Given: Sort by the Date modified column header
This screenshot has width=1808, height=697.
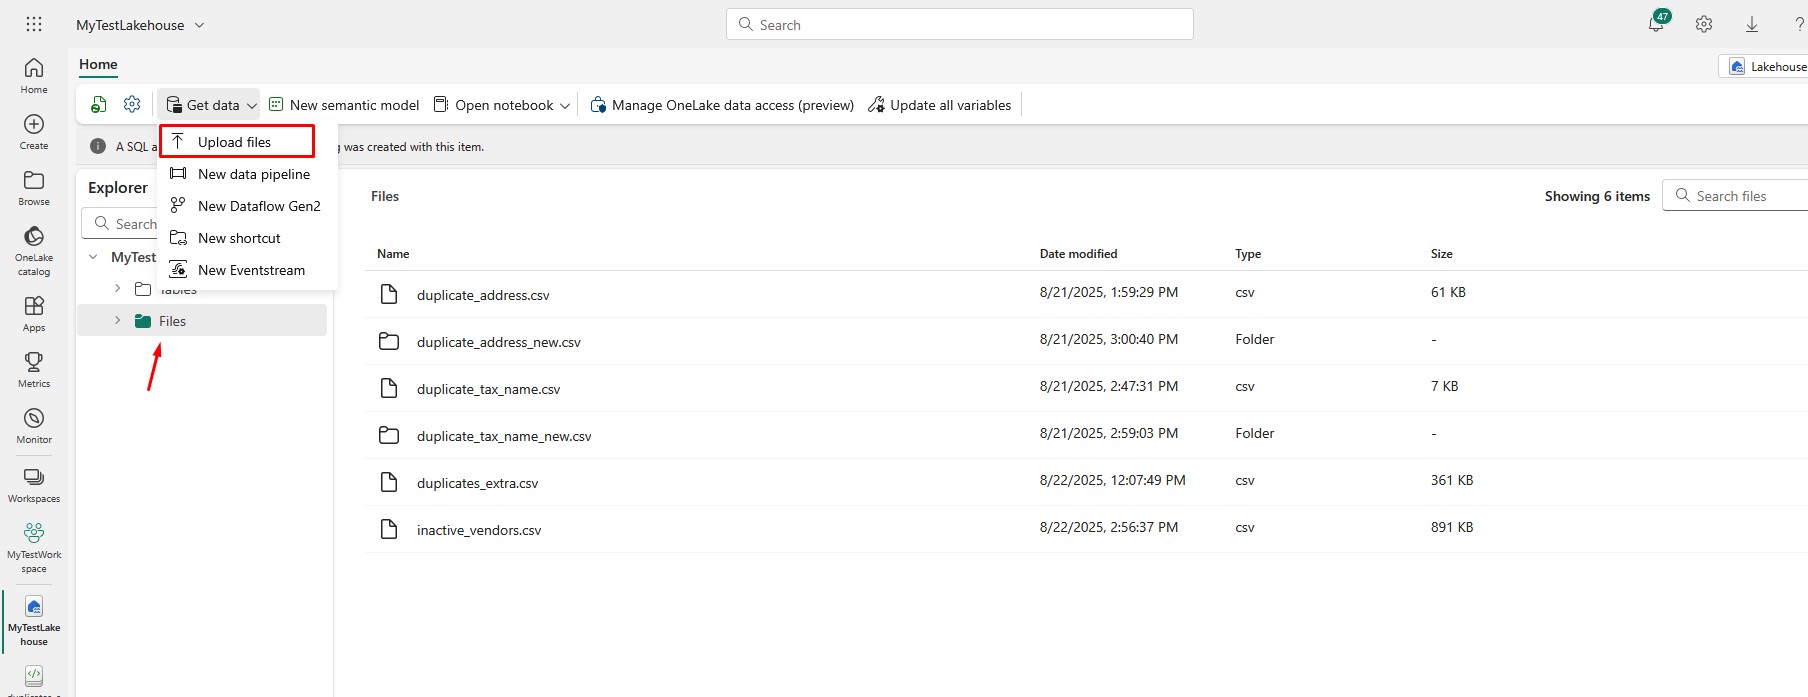Looking at the screenshot, I should 1078,254.
